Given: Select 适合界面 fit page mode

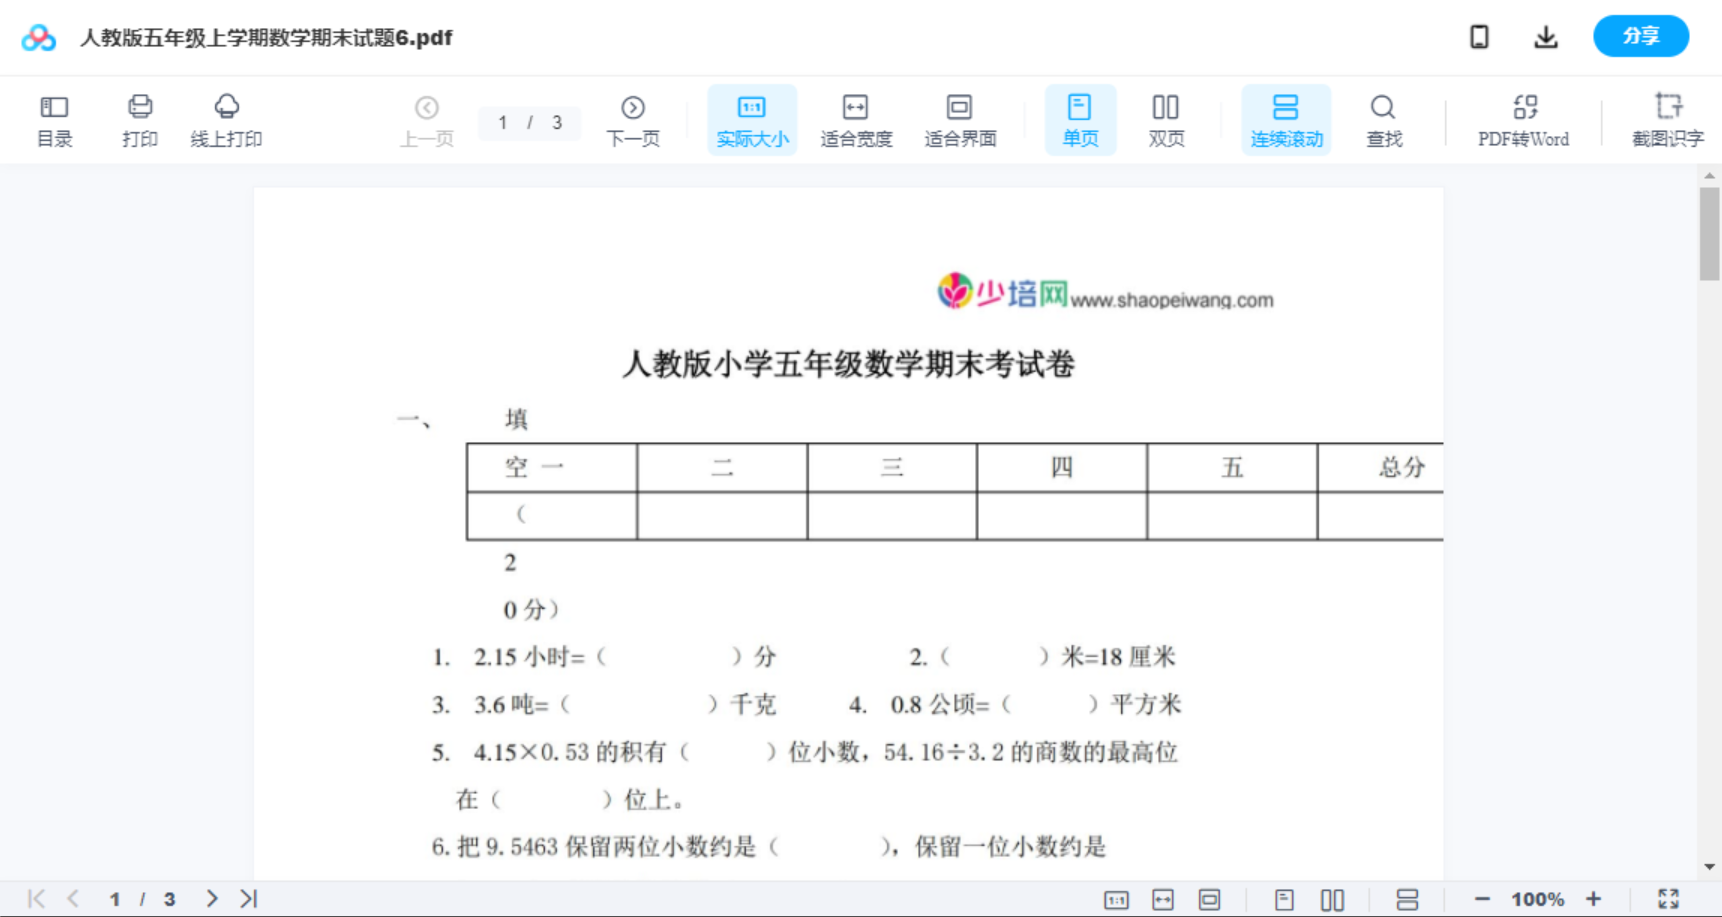Looking at the screenshot, I should click(x=960, y=120).
